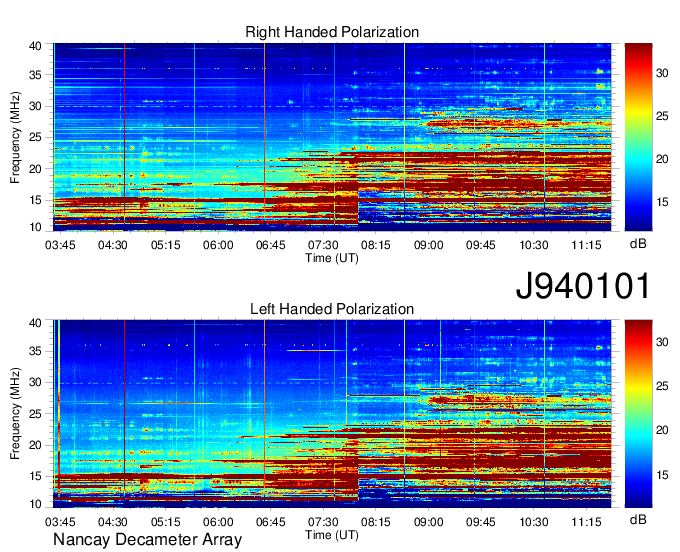The image size is (680, 552).
Task: Click the "Time (UT)" label under the Left Handed plot
Action: click(x=332, y=535)
